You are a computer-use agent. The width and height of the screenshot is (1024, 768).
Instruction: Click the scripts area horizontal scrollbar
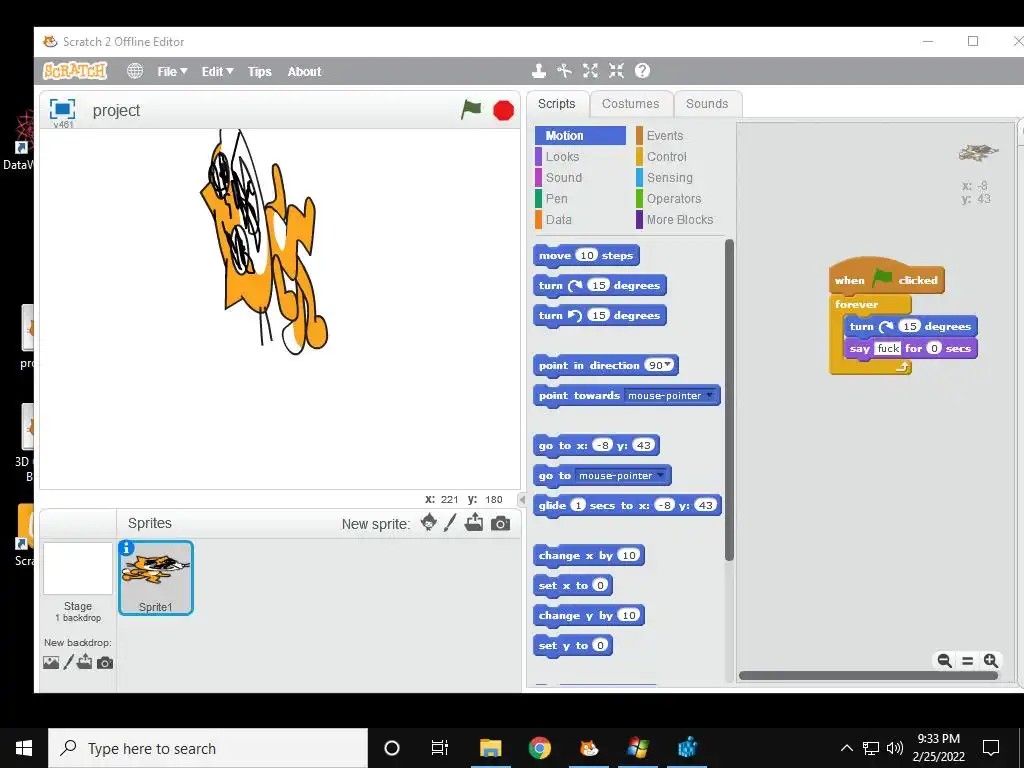pyautogui.click(x=868, y=675)
